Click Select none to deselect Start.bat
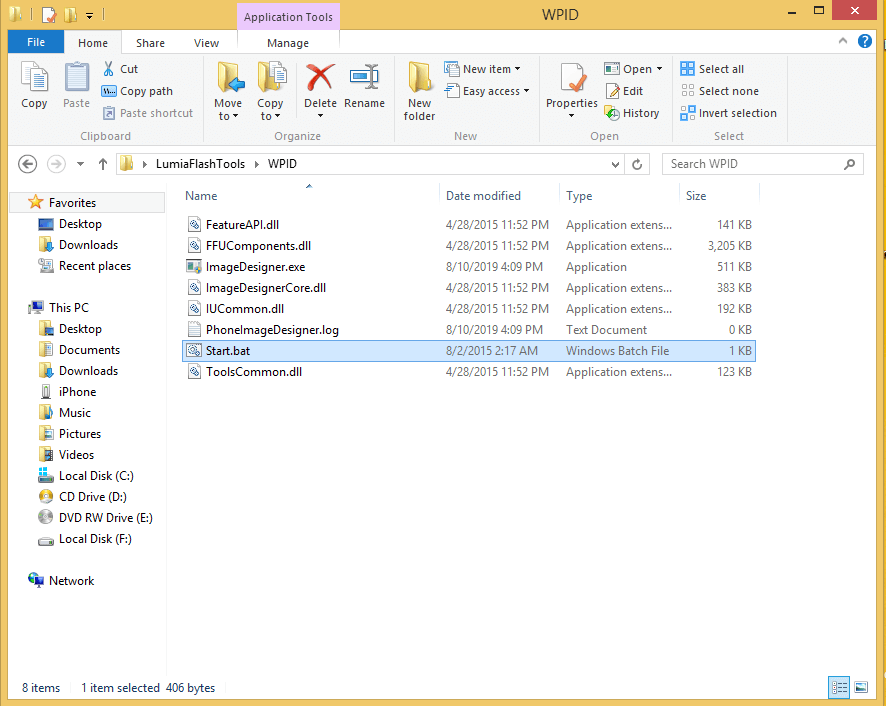 (720, 91)
